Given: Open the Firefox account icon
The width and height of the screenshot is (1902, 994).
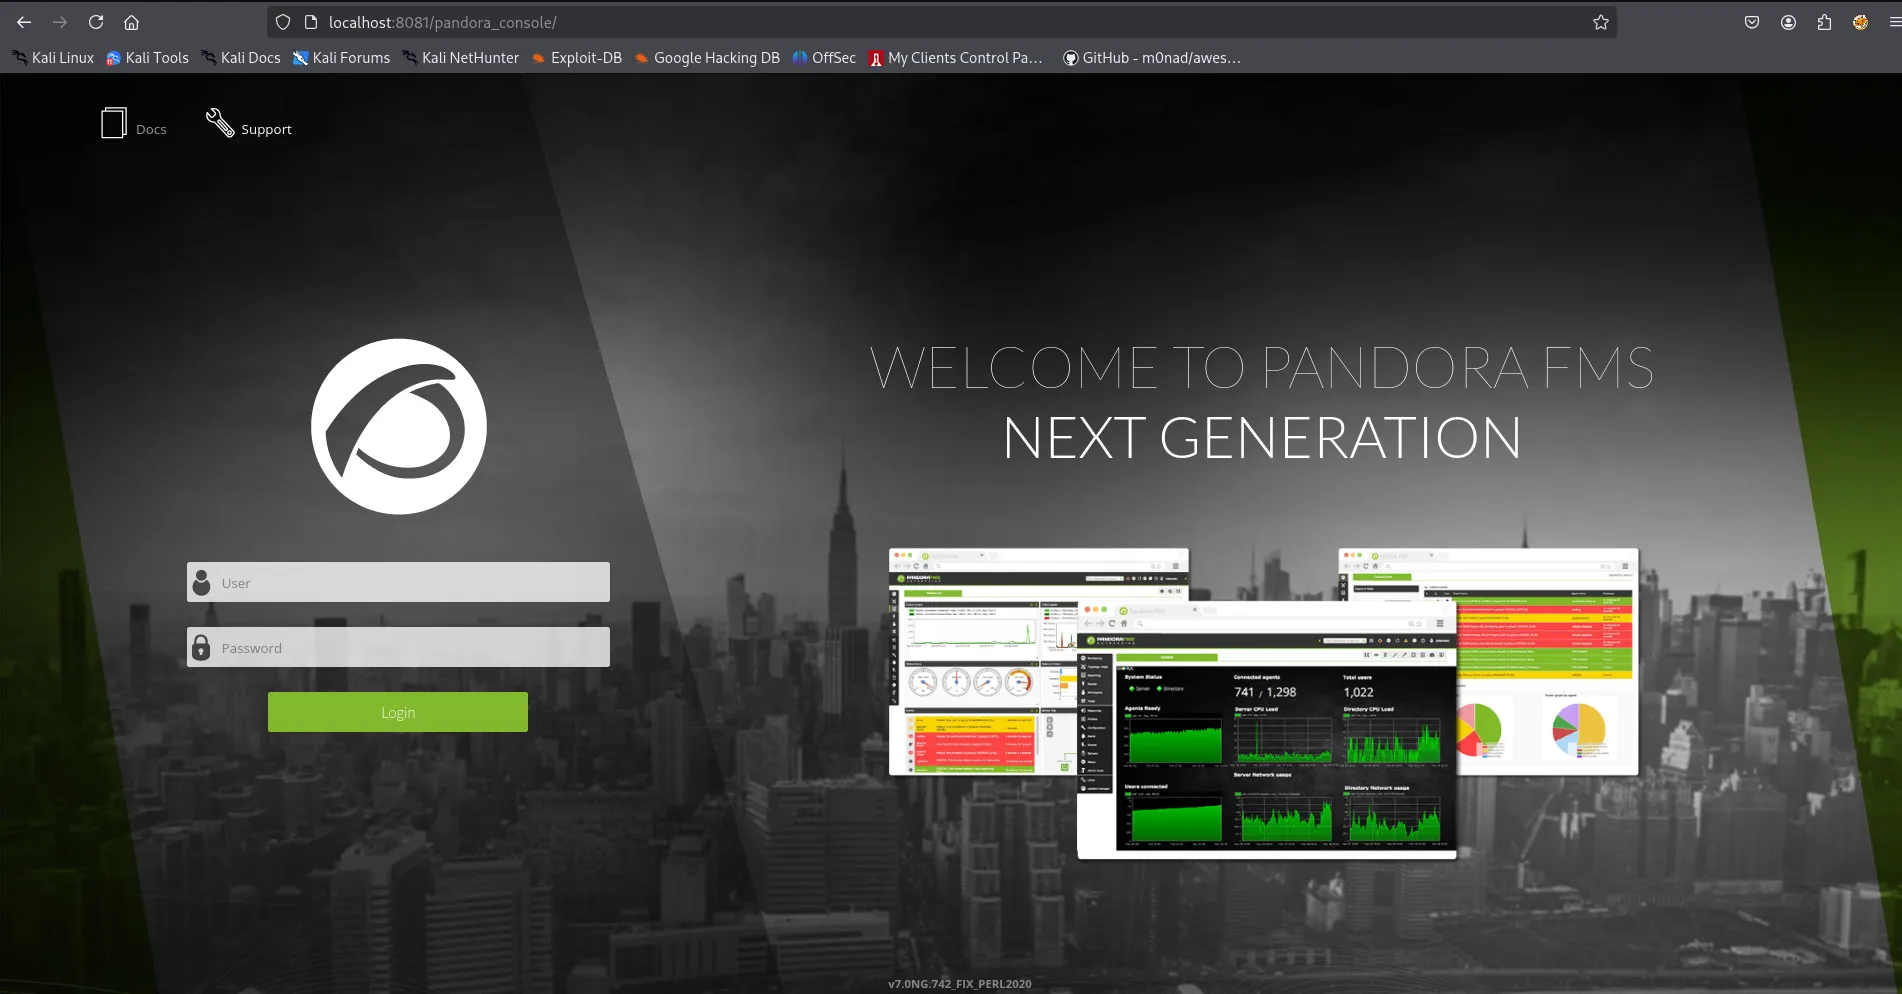Looking at the screenshot, I should tap(1788, 22).
